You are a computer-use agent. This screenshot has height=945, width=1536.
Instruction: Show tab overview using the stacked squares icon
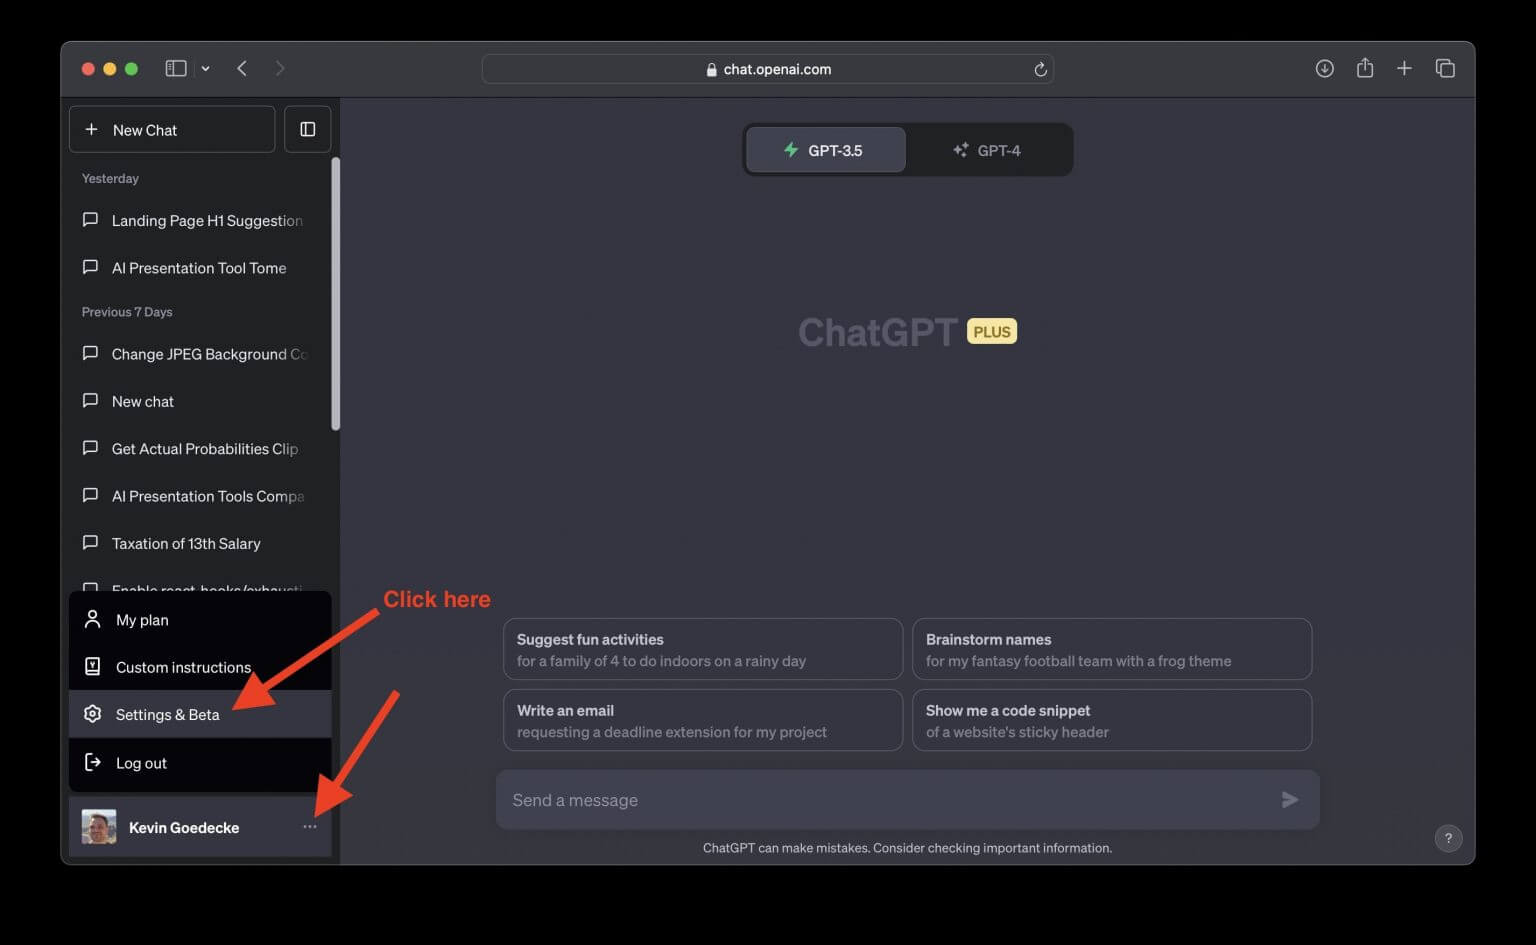coord(1445,67)
